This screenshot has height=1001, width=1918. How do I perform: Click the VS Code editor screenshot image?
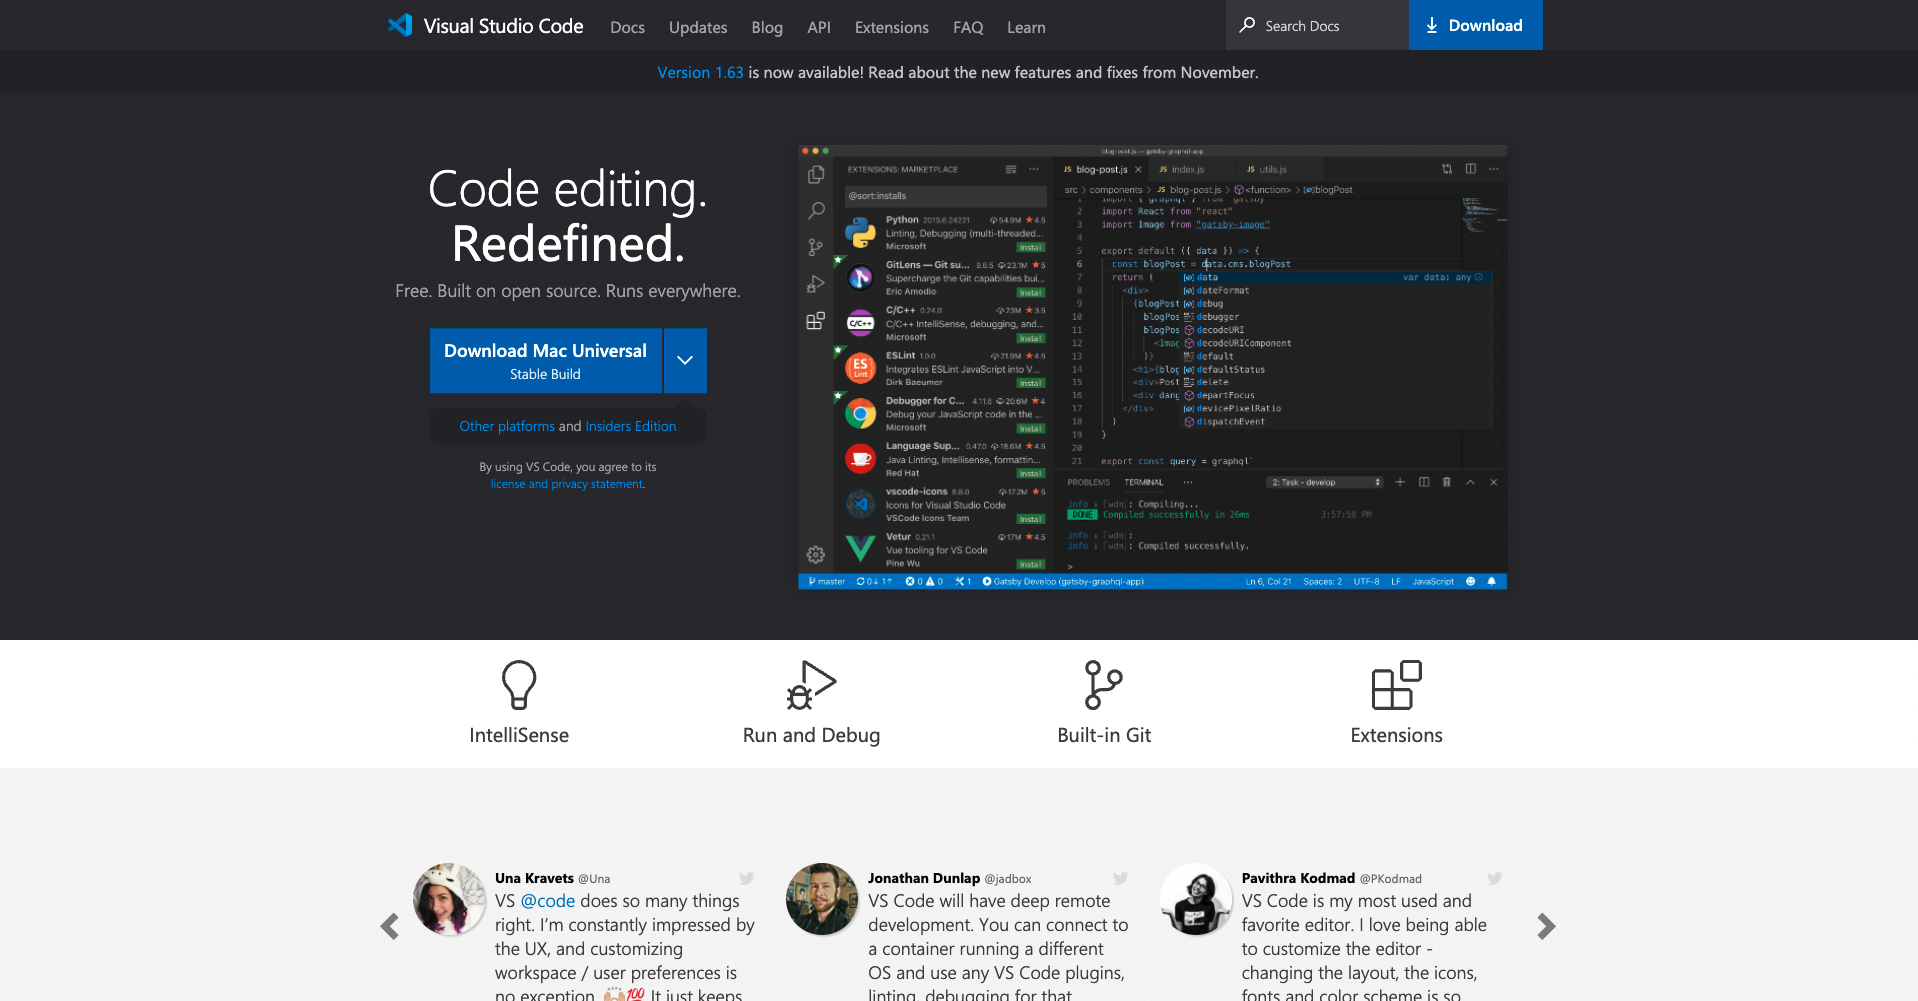pyautogui.click(x=1152, y=367)
